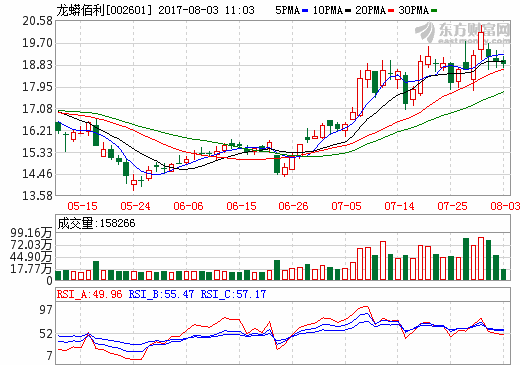This screenshot has height=365, width=520.
Task: Click the highest red candlestick near 20.58
Action: coord(481,41)
